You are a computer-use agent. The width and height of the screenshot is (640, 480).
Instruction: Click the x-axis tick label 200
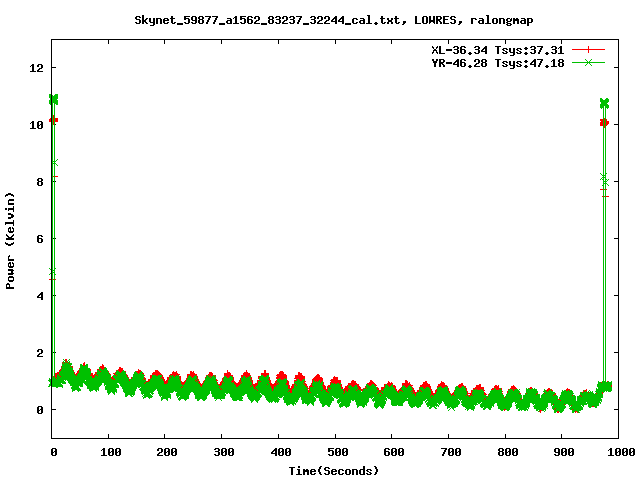167,452
